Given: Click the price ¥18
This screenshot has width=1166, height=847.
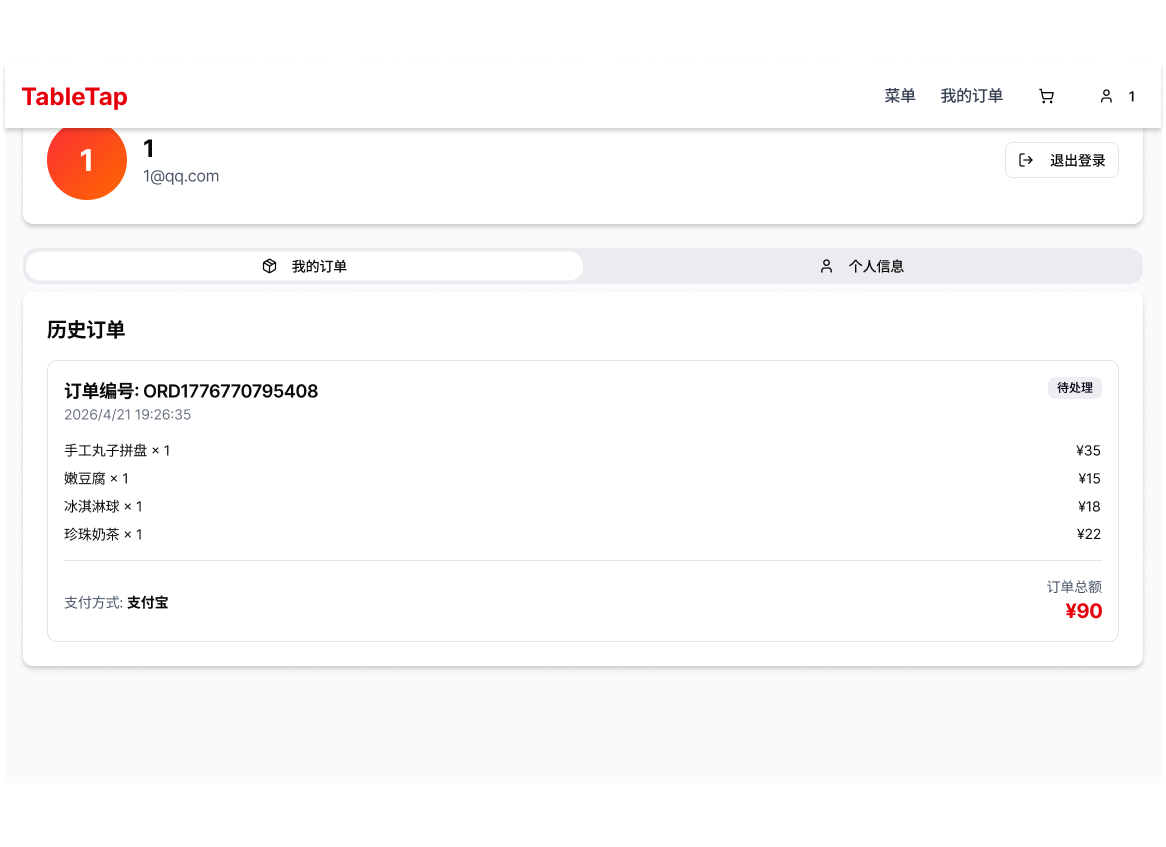Looking at the screenshot, I should 1089,506.
